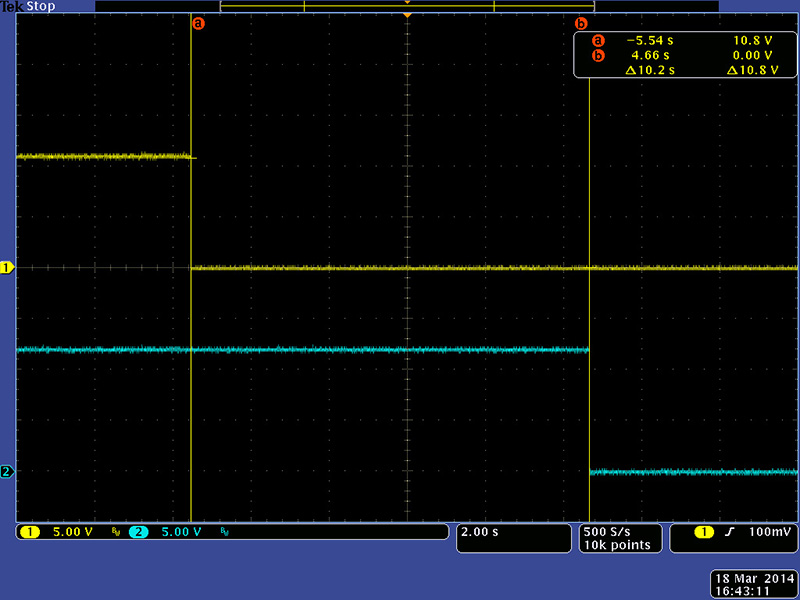Click the 100mV trigger level readout
The image size is (800, 600).
point(769,532)
